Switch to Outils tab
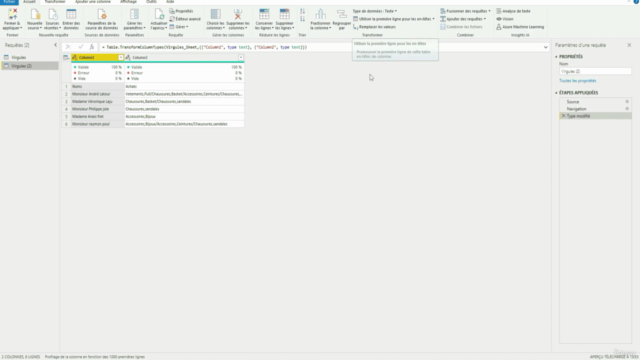The width and height of the screenshot is (640, 360). [151, 2]
